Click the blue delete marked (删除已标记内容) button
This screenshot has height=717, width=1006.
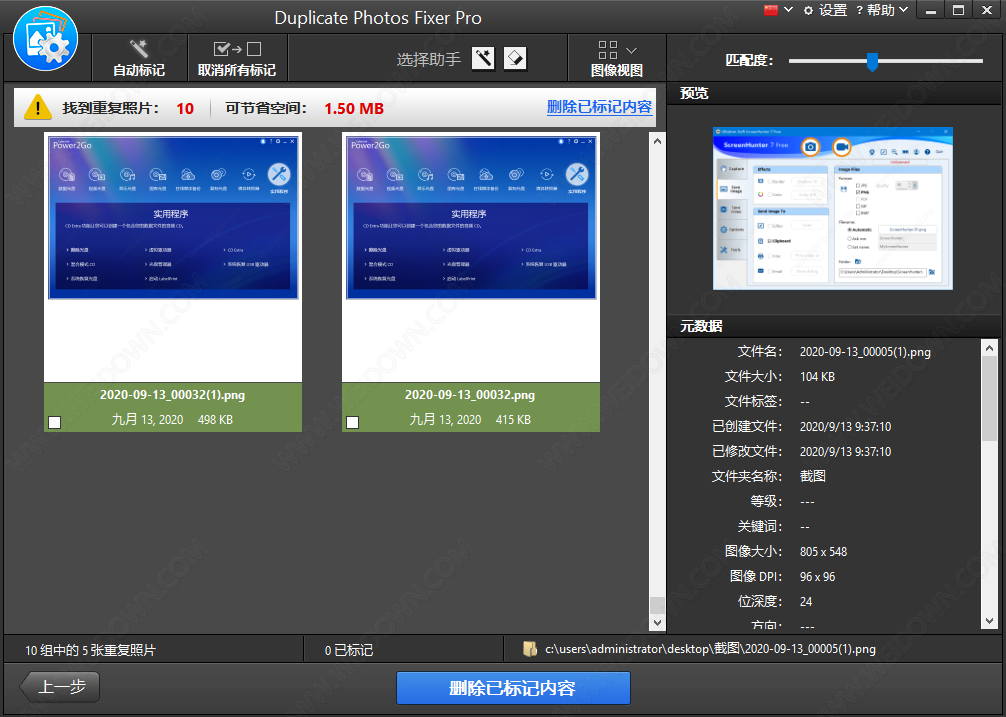[x=513, y=688]
